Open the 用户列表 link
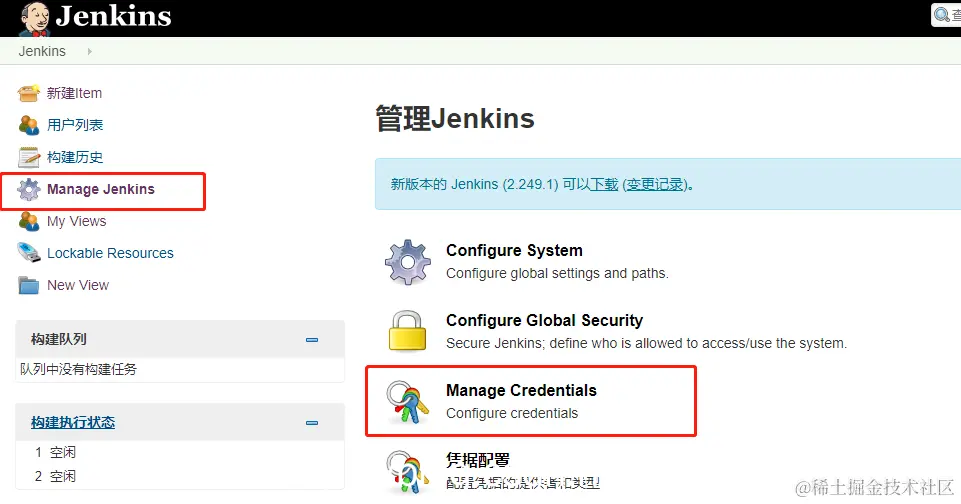Image resolution: width=961 pixels, height=504 pixels. pyautogui.click(x=75, y=125)
